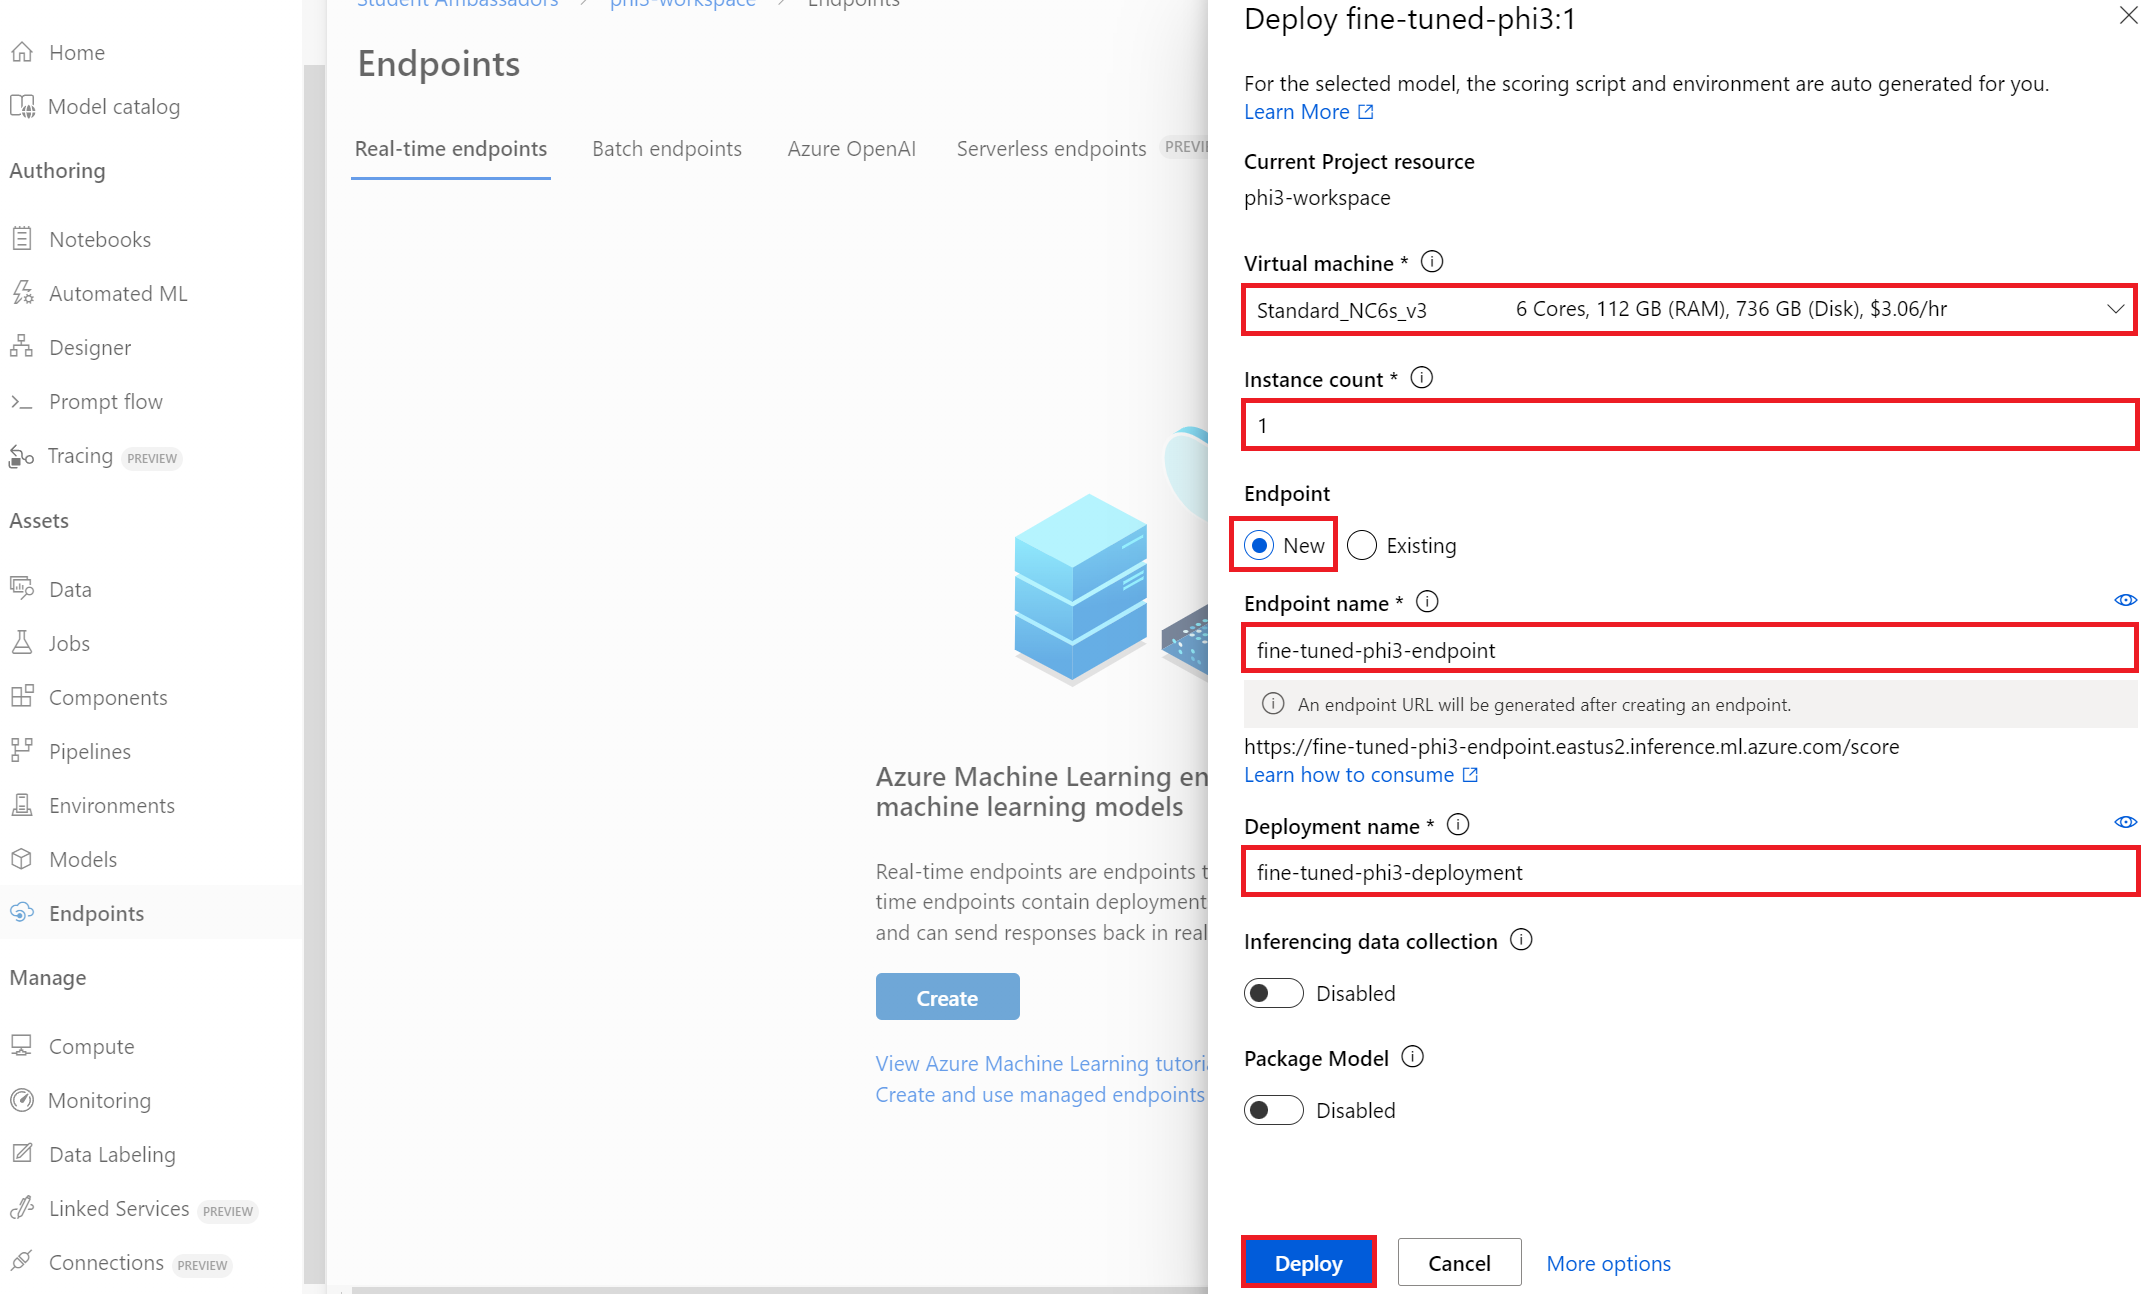The width and height of the screenshot is (2146, 1294).
Task: Switch to Azure OpenAI tab
Action: 851,149
